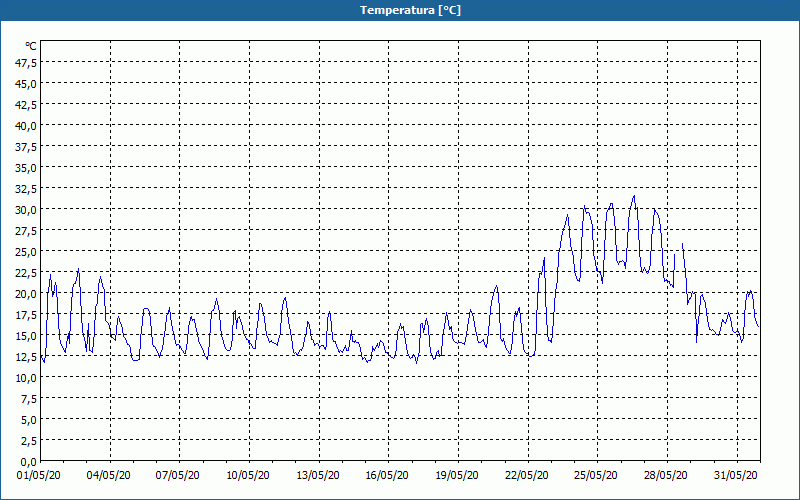Select the 0,0 y-axis label
Viewport: 800px width, 500px height.
(28, 462)
